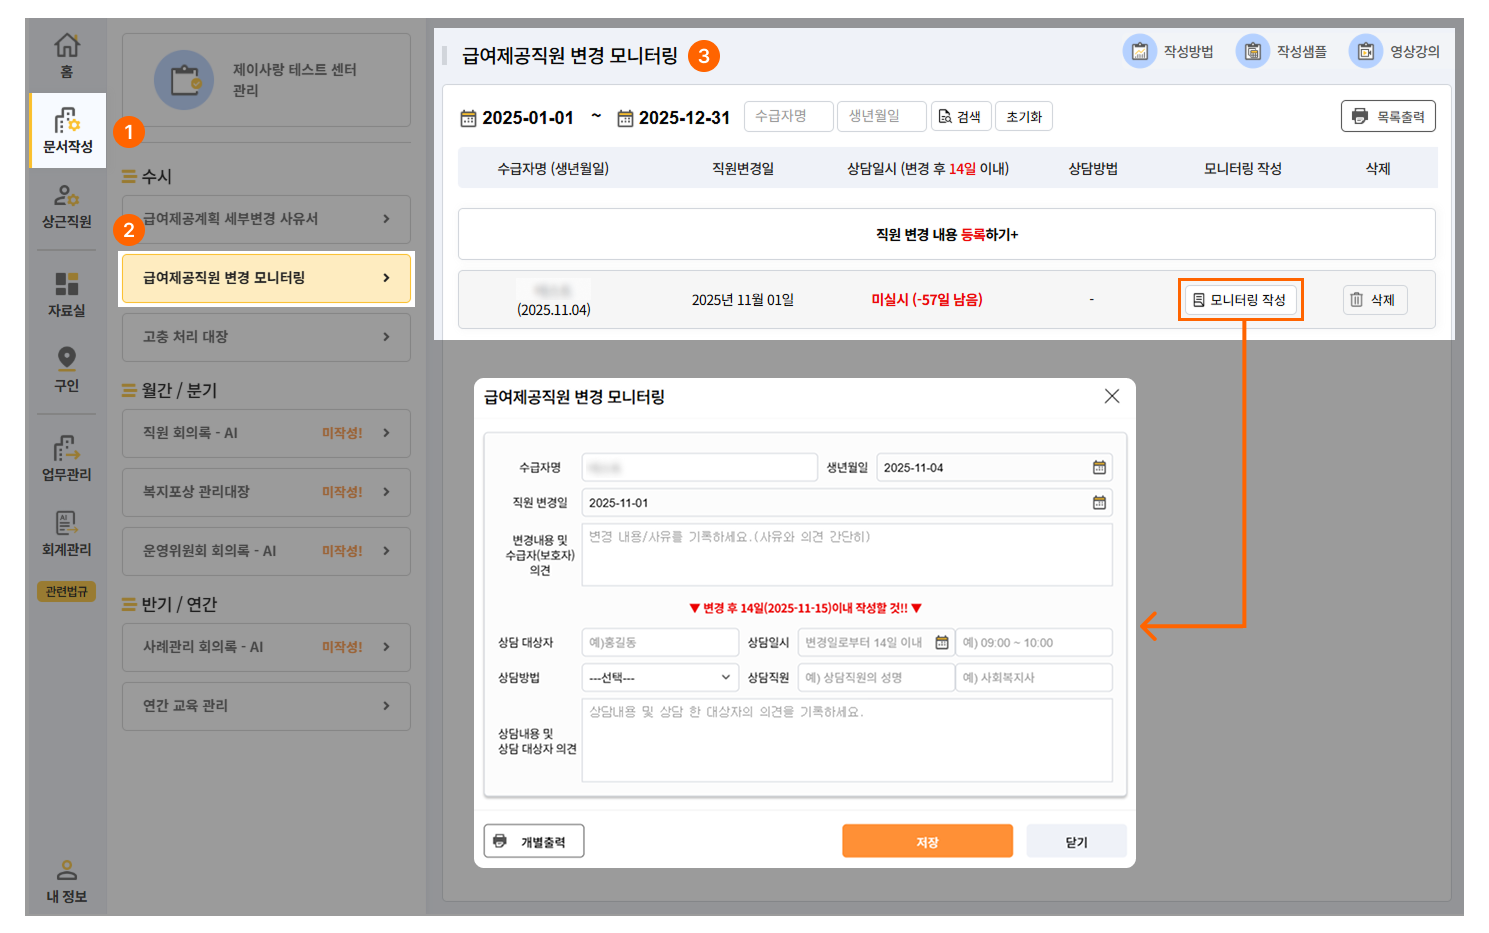Open the 자료실 archive icon
This screenshot has height=933, width=1489.
click(x=67, y=285)
